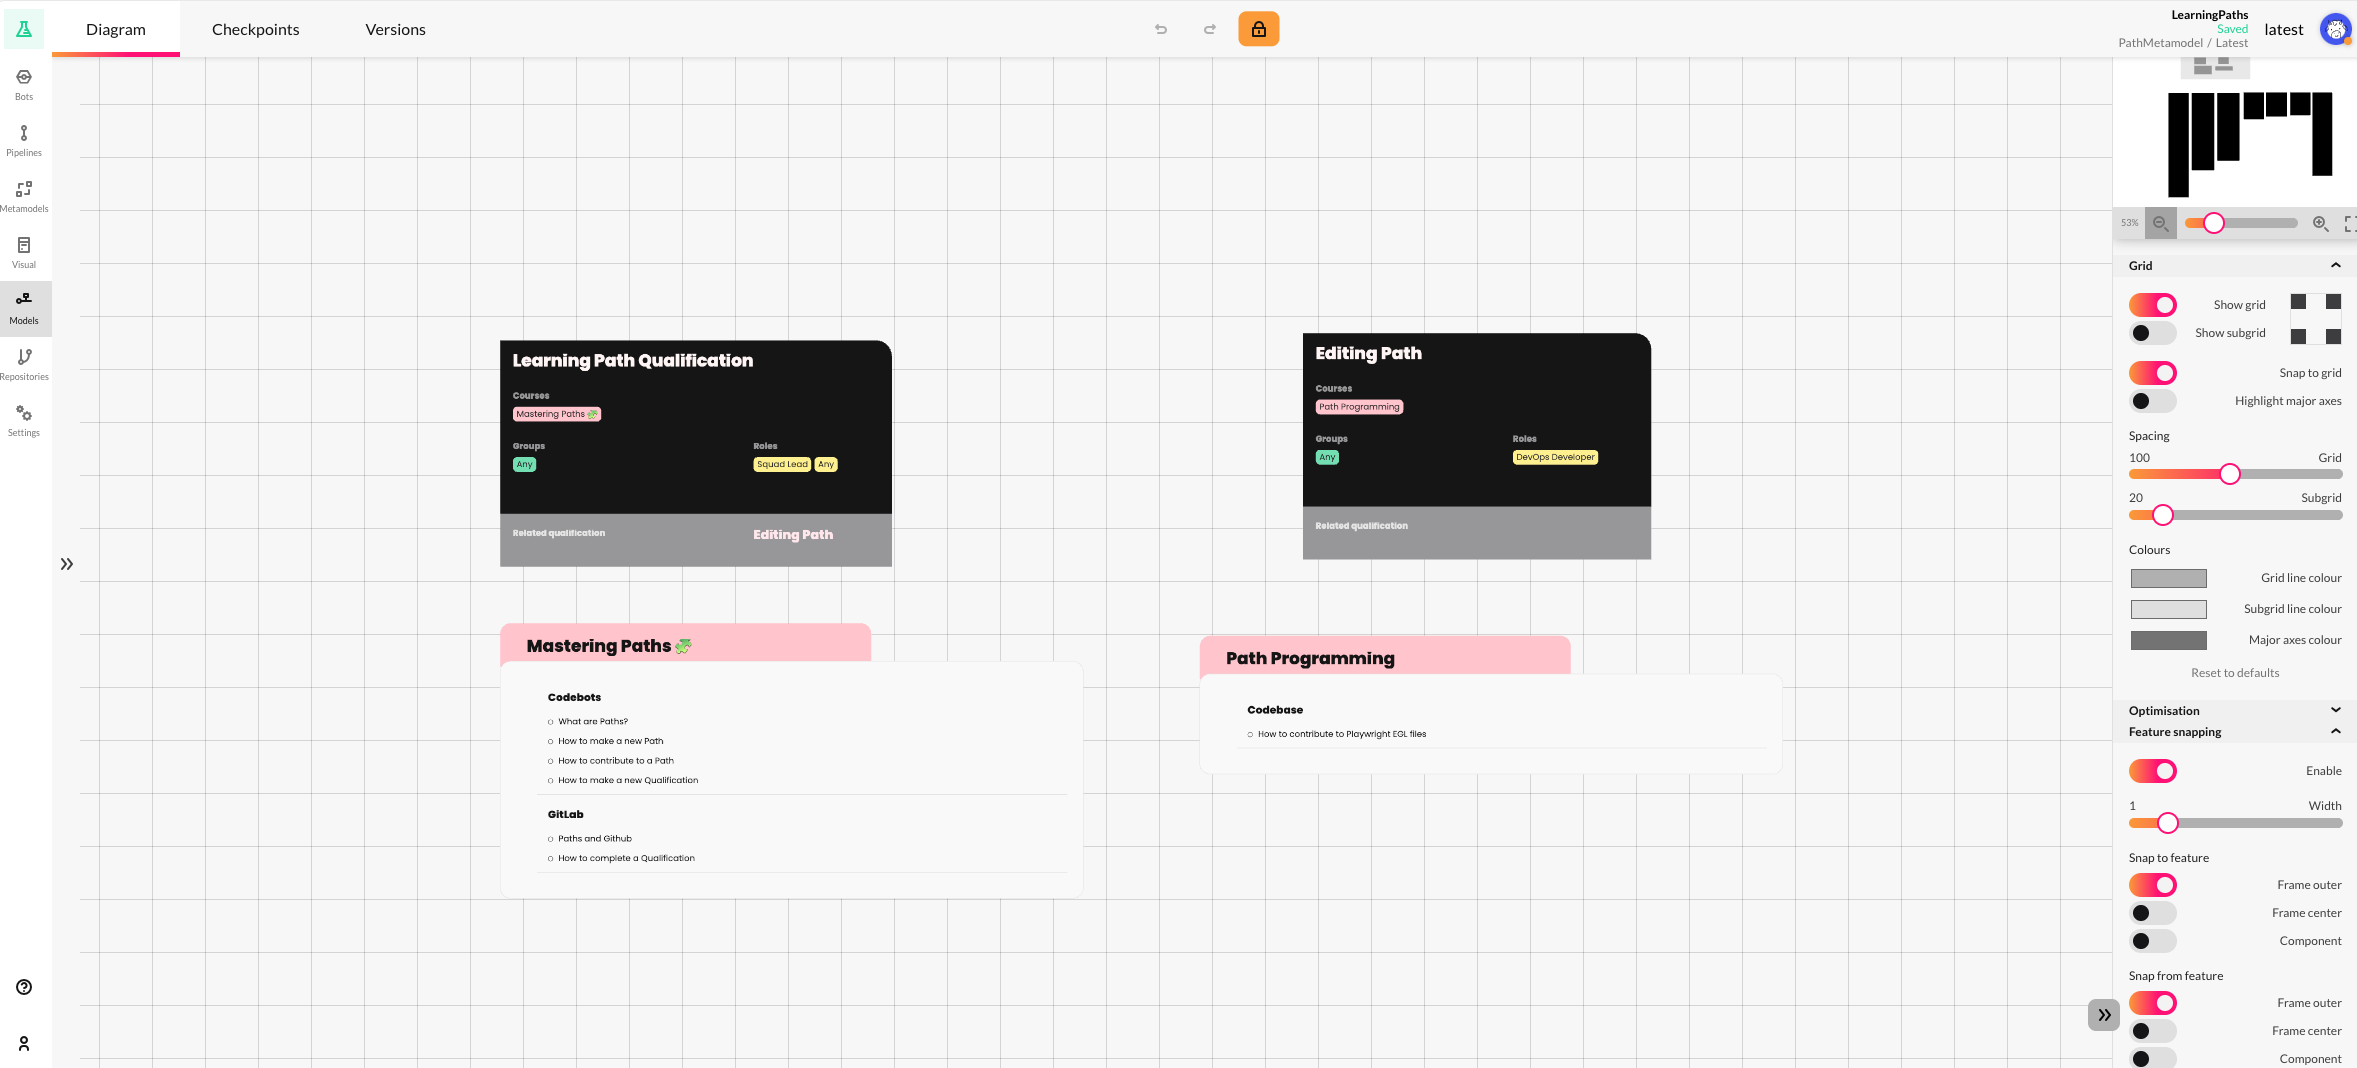Click the Reset to defaults link
Image resolution: width=2357 pixels, height=1068 pixels.
(x=2235, y=673)
